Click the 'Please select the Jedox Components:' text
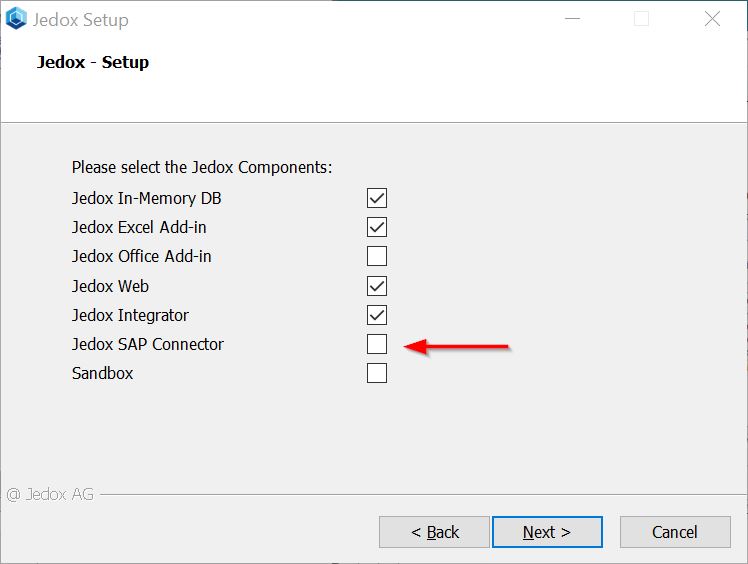Screen dimensions: 748x564 [x=202, y=167]
